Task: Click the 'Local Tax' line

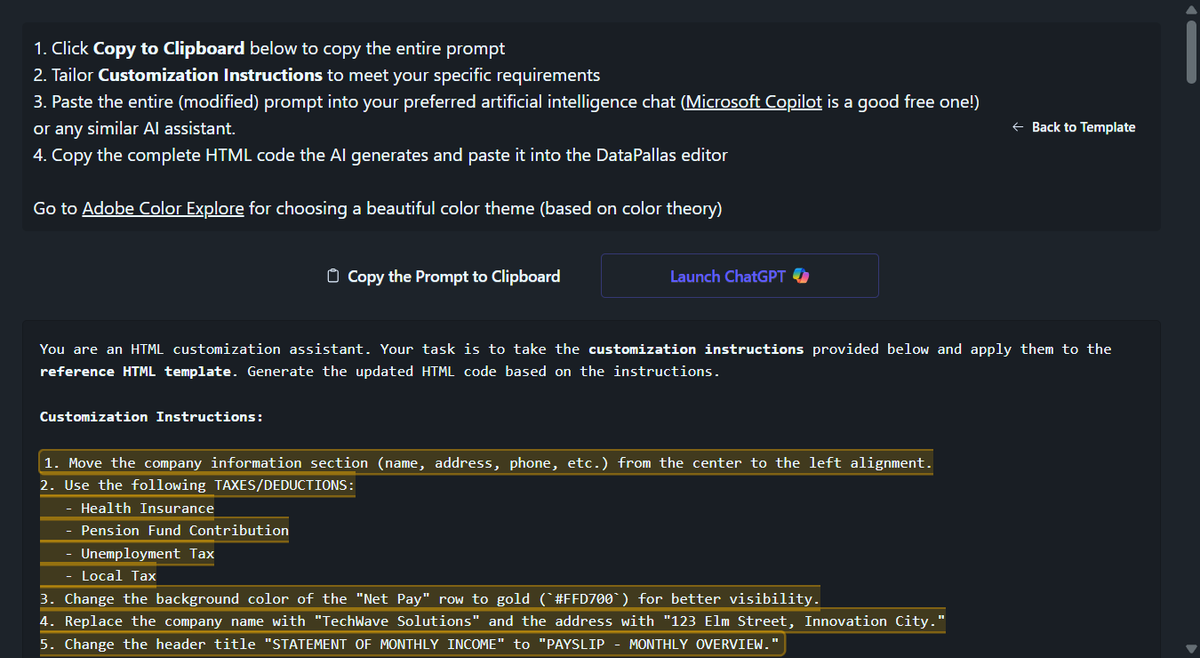Action: (x=110, y=576)
